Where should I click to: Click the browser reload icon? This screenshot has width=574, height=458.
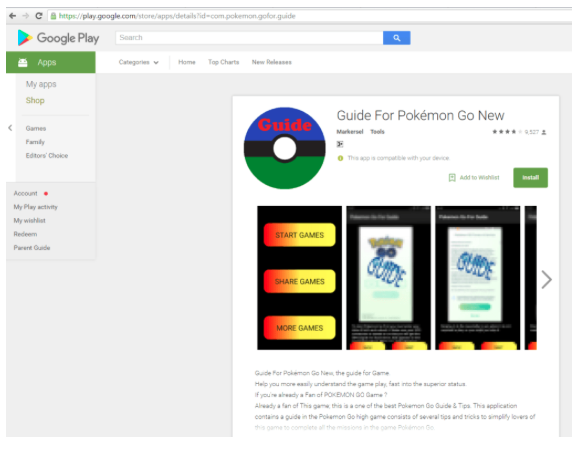39,16
